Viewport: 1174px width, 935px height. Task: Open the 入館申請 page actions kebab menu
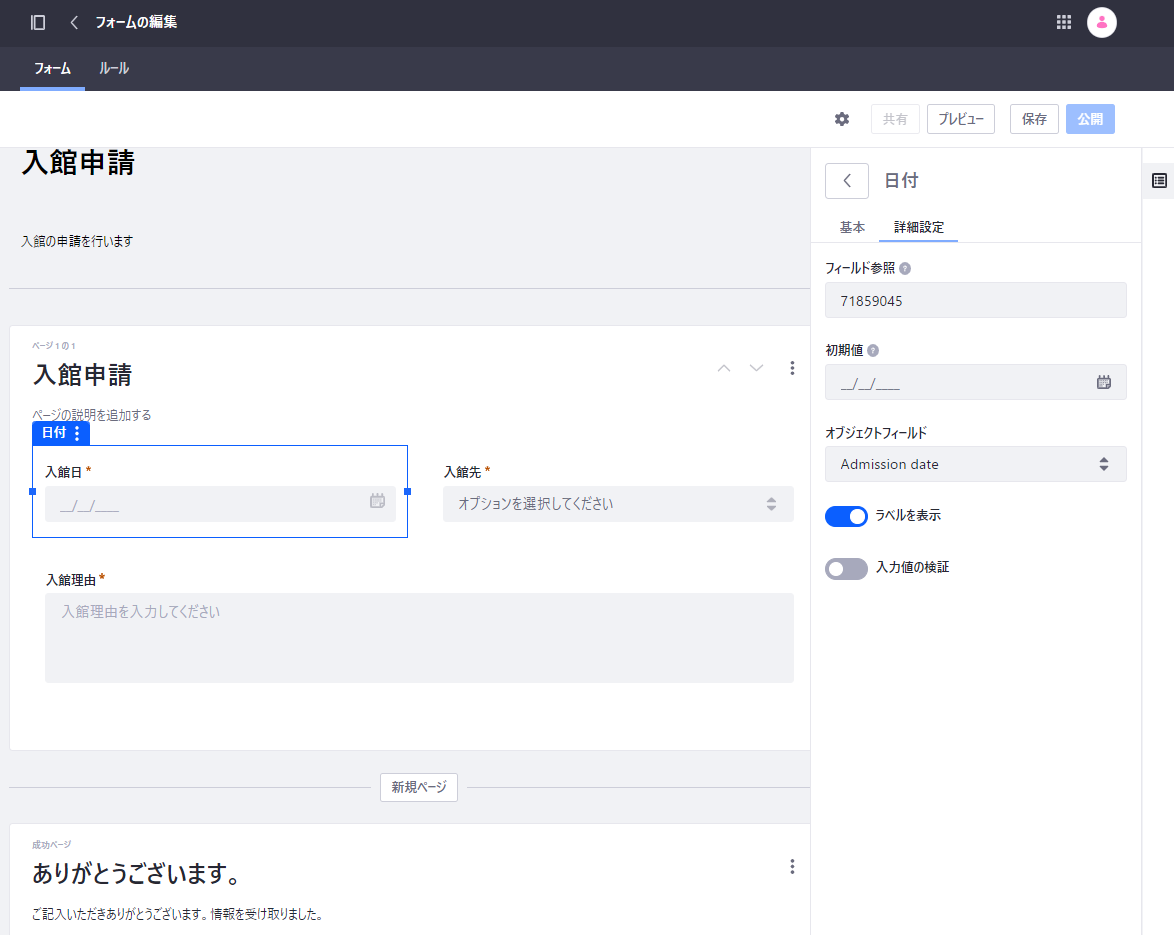792,368
